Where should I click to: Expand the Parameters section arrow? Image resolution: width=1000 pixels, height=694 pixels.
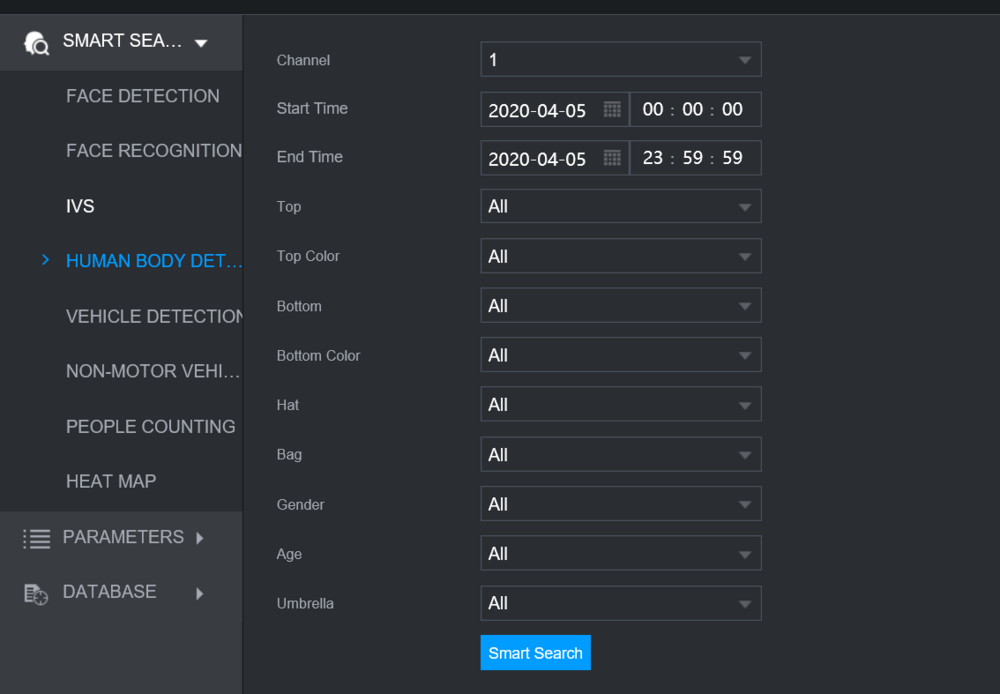(x=200, y=538)
